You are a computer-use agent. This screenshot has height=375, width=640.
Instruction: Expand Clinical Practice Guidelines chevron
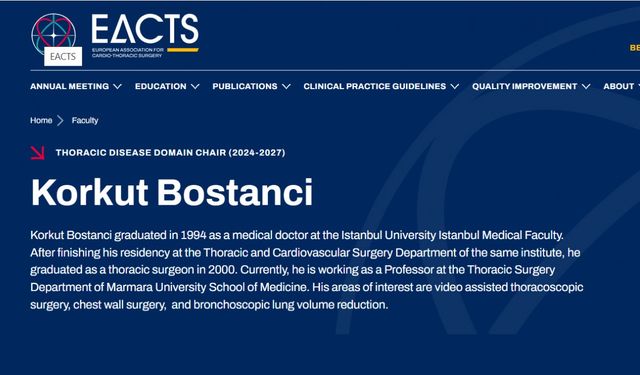[x=455, y=87]
